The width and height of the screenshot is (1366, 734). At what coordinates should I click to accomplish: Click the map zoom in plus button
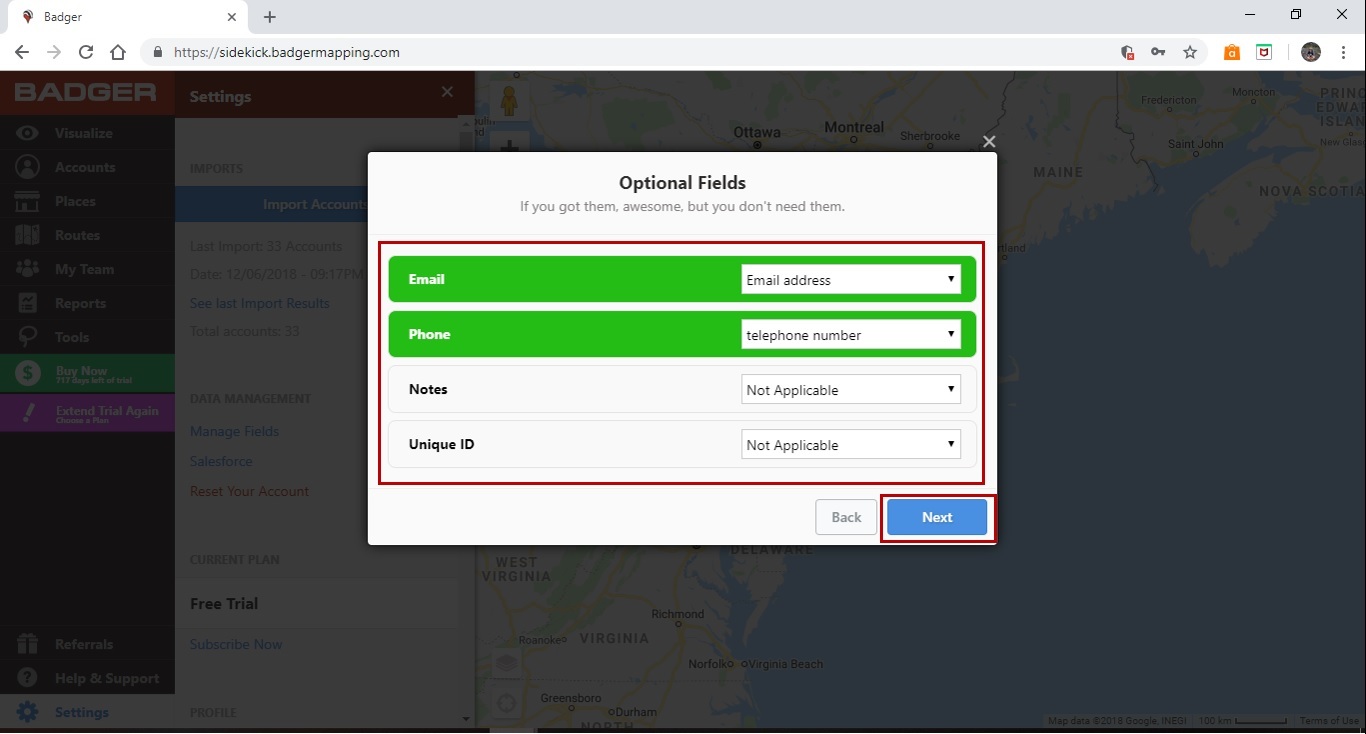[x=510, y=146]
